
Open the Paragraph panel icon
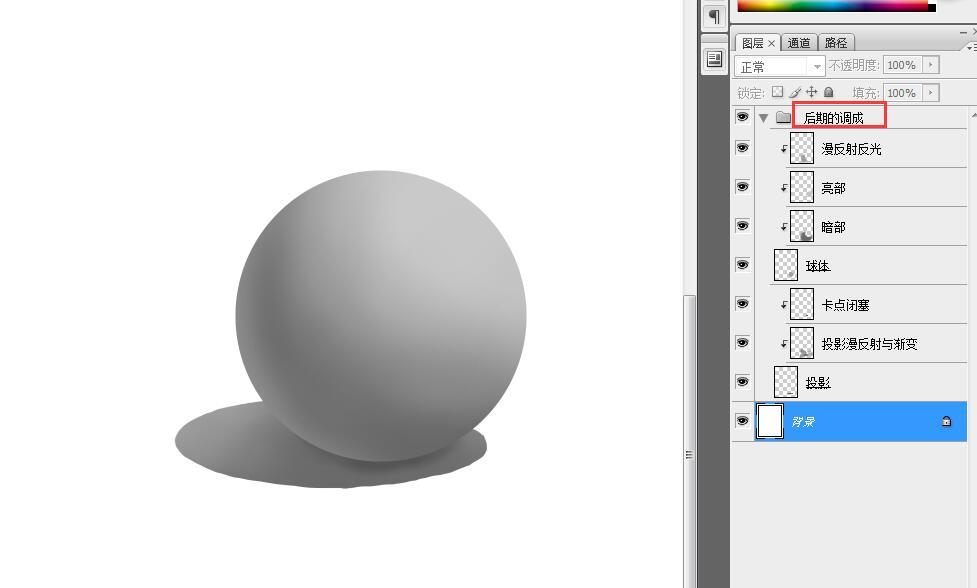714,17
